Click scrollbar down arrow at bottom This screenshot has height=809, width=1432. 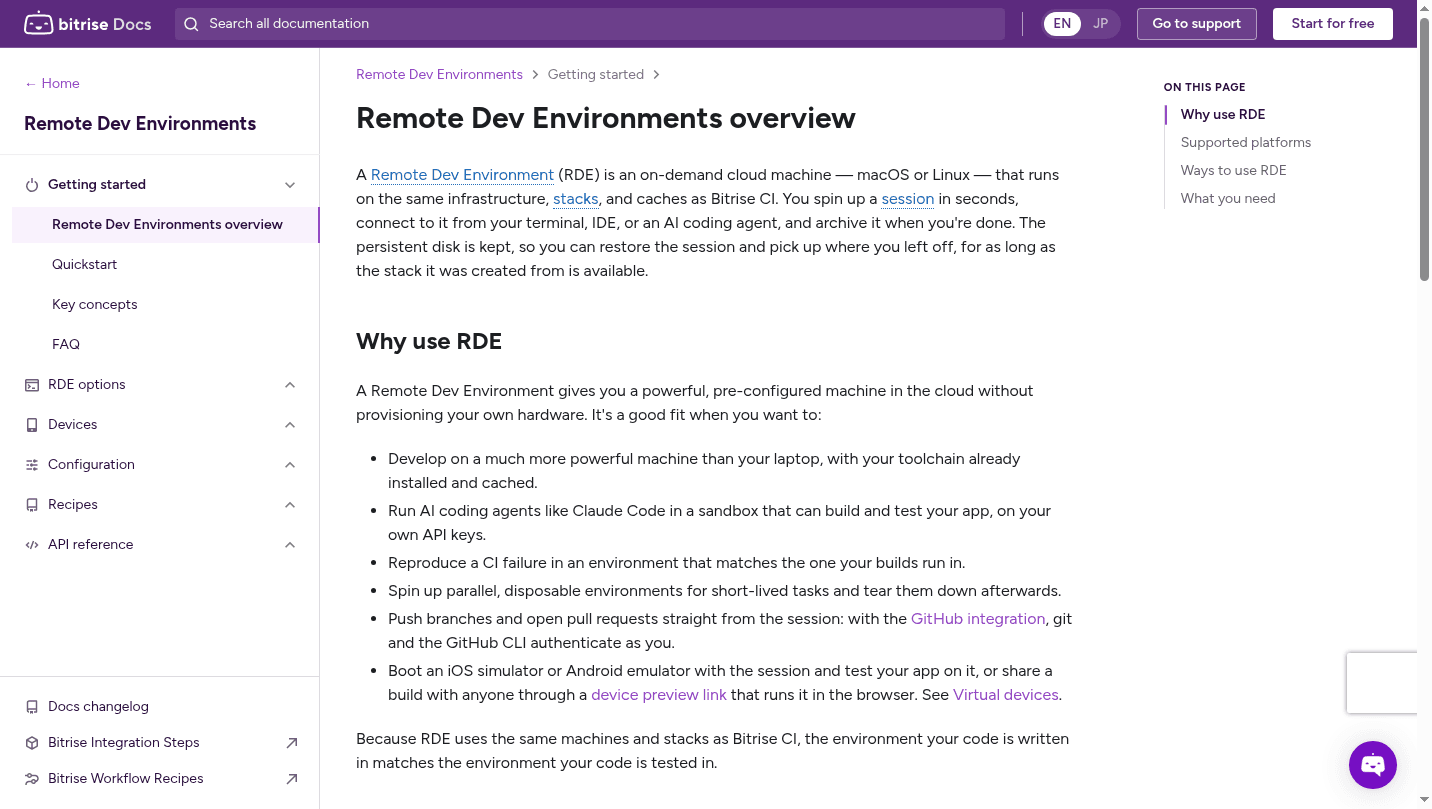[x=1425, y=800]
